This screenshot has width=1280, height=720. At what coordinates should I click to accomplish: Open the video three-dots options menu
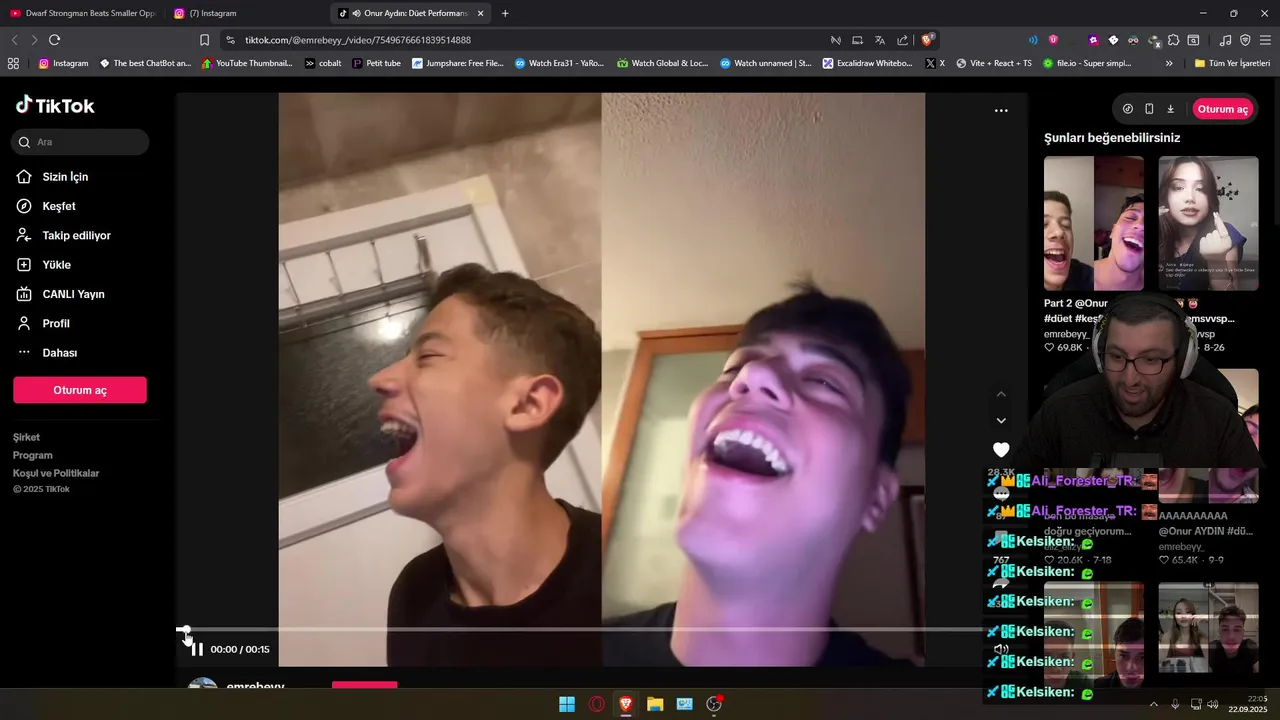1001,111
